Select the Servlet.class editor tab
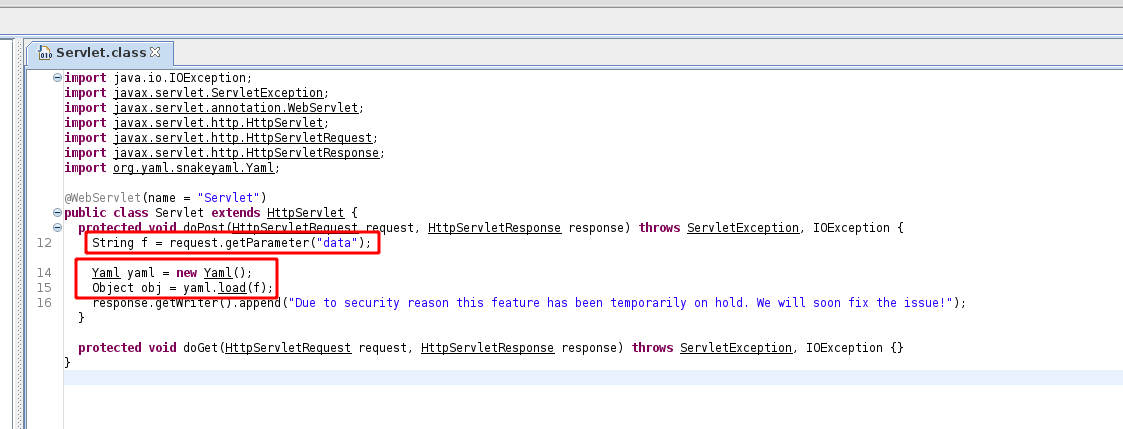 [x=100, y=53]
